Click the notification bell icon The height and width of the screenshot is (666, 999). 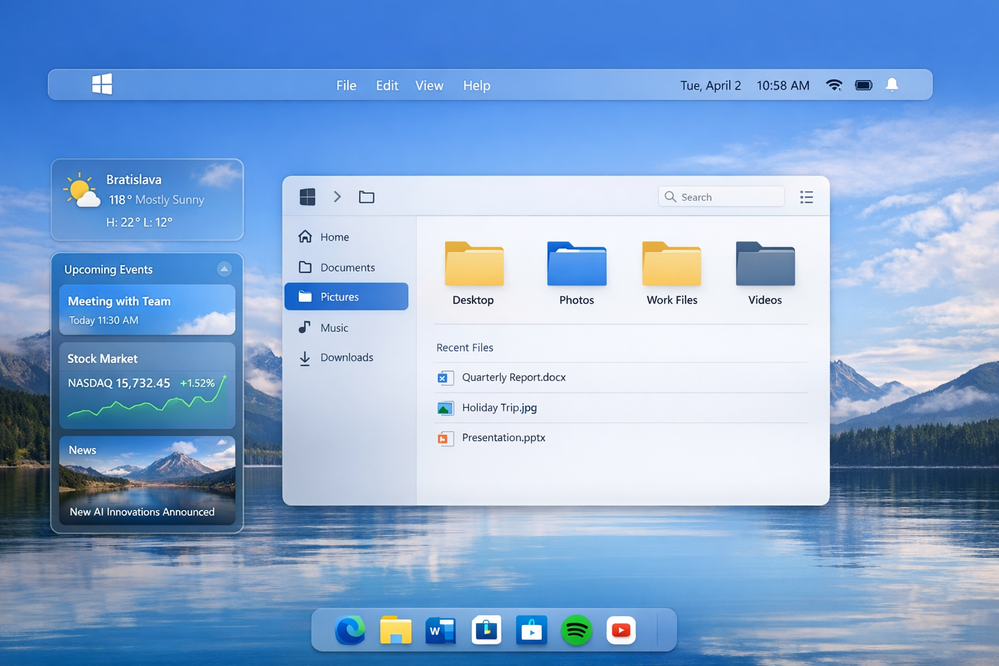click(892, 85)
